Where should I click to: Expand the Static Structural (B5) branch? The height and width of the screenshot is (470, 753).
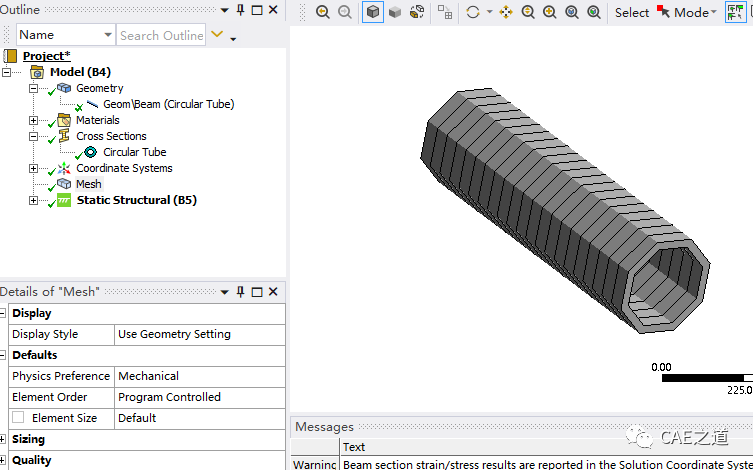tap(33, 200)
